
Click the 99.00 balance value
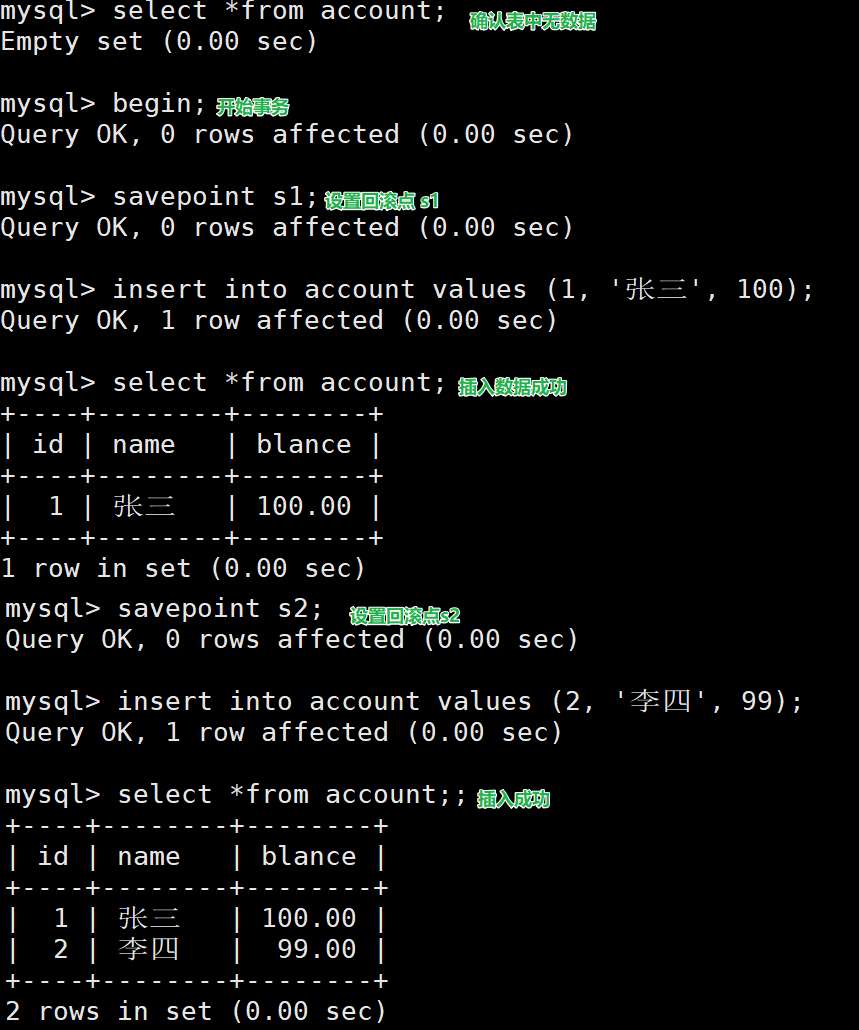pyautogui.click(x=317, y=950)
